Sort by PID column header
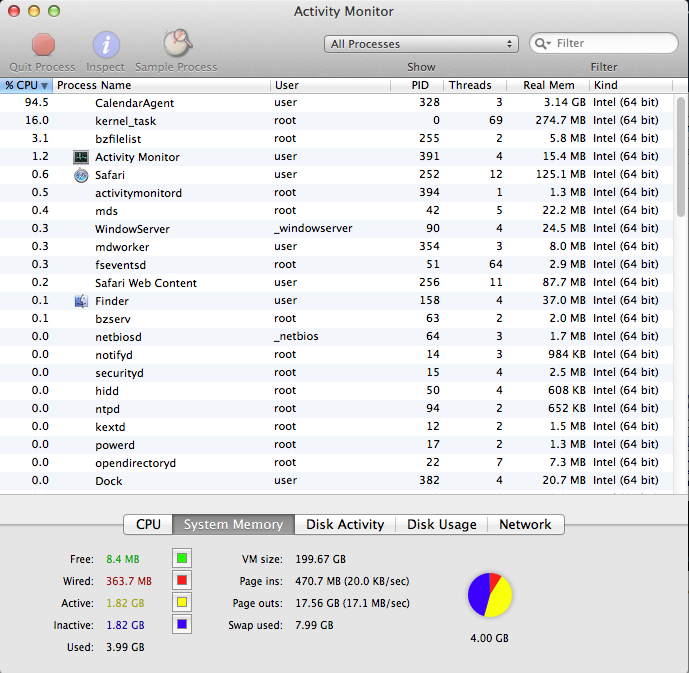 tap(417, 85)
